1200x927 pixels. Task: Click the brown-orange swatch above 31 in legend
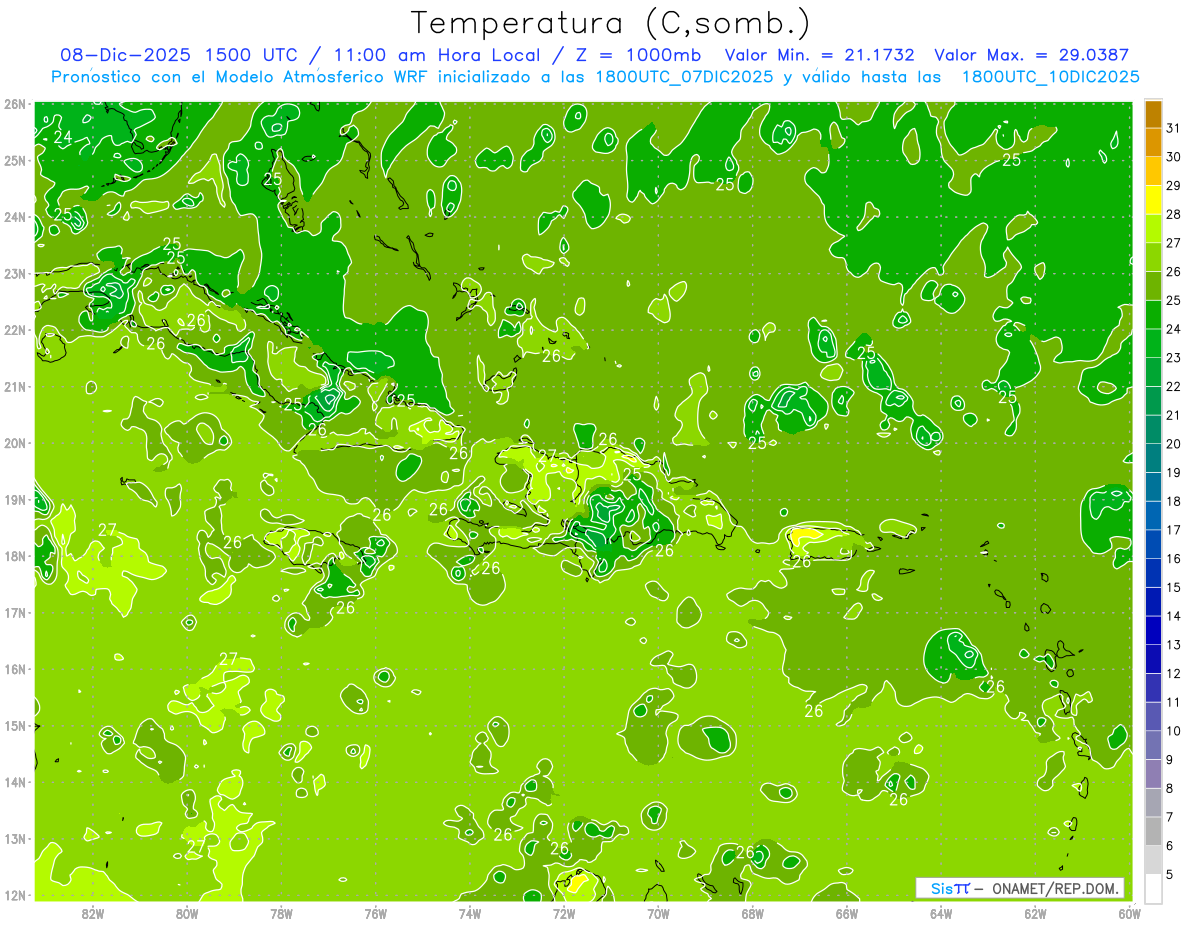1153,114
